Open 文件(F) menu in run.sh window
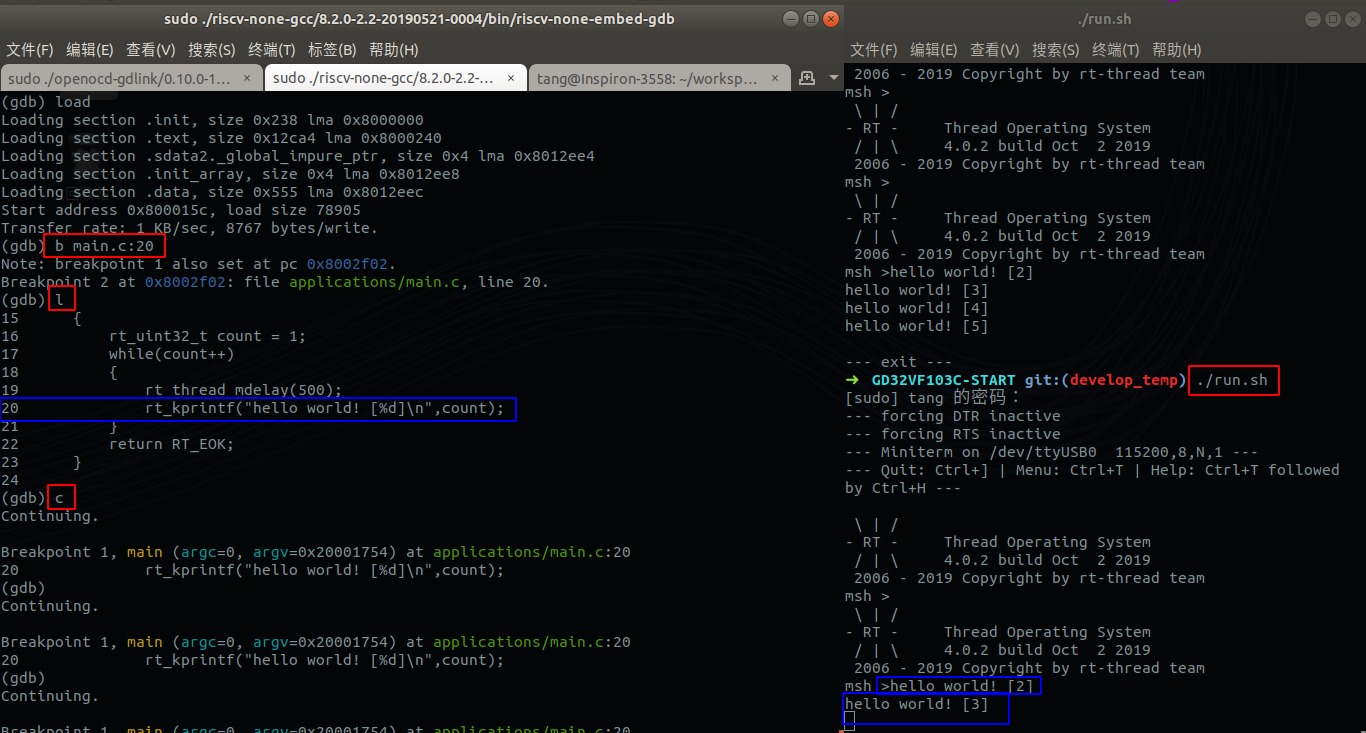Image resolution: width=1366 pixels, height=733 pixels. tap(874, 50)
